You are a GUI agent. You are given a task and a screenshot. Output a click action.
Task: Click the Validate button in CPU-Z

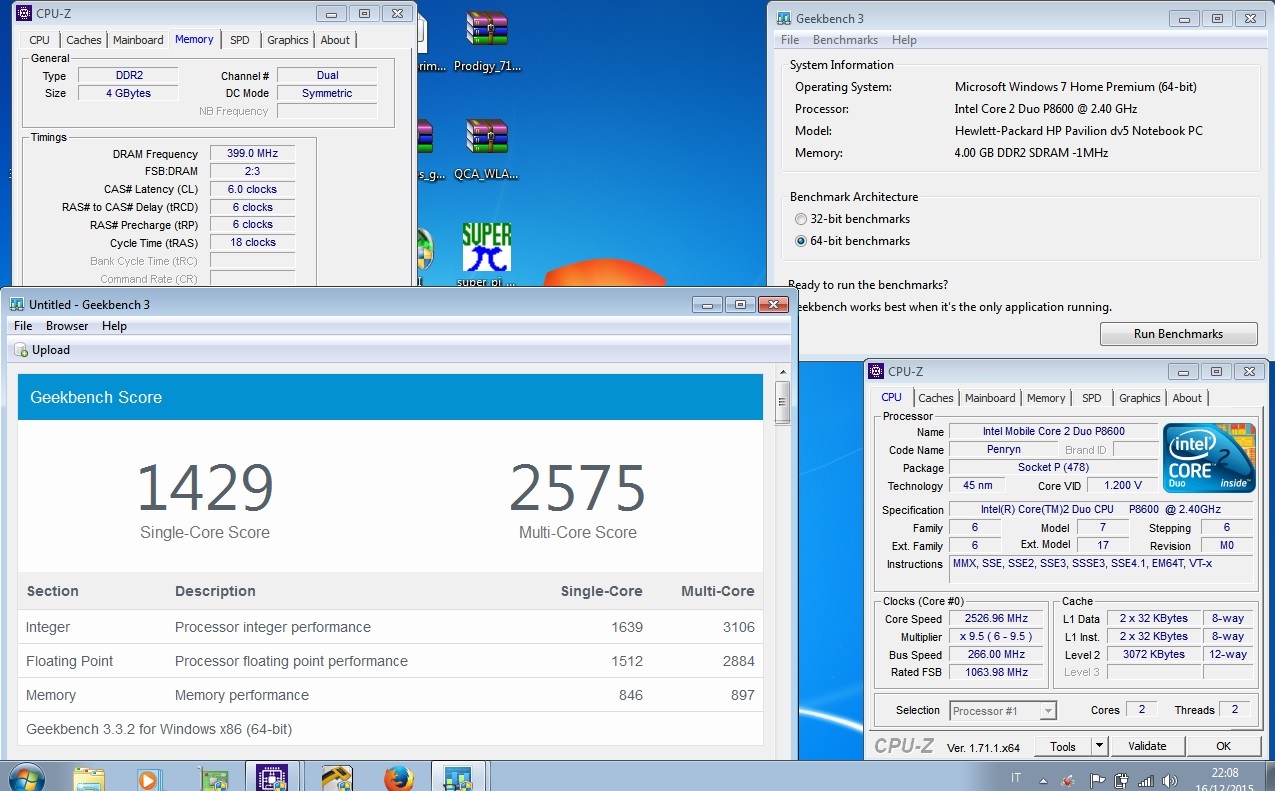[x=1147, y=746]
